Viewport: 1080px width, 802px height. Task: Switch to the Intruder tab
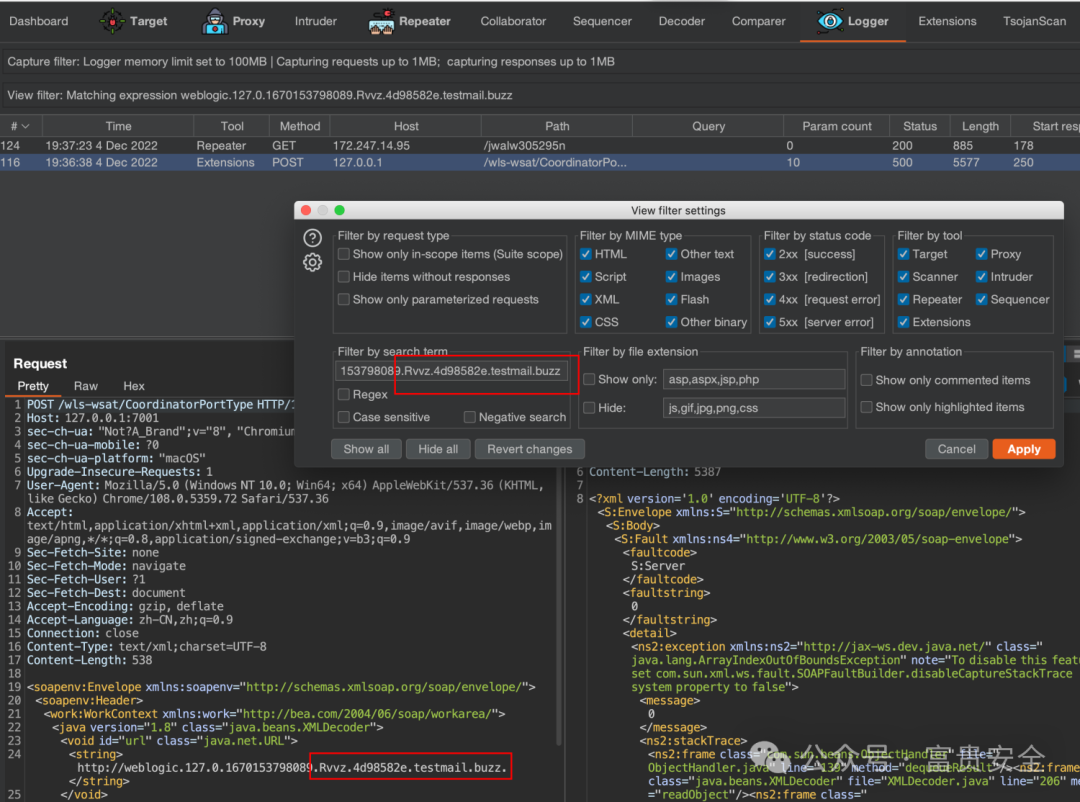click(x=315, y=21)
